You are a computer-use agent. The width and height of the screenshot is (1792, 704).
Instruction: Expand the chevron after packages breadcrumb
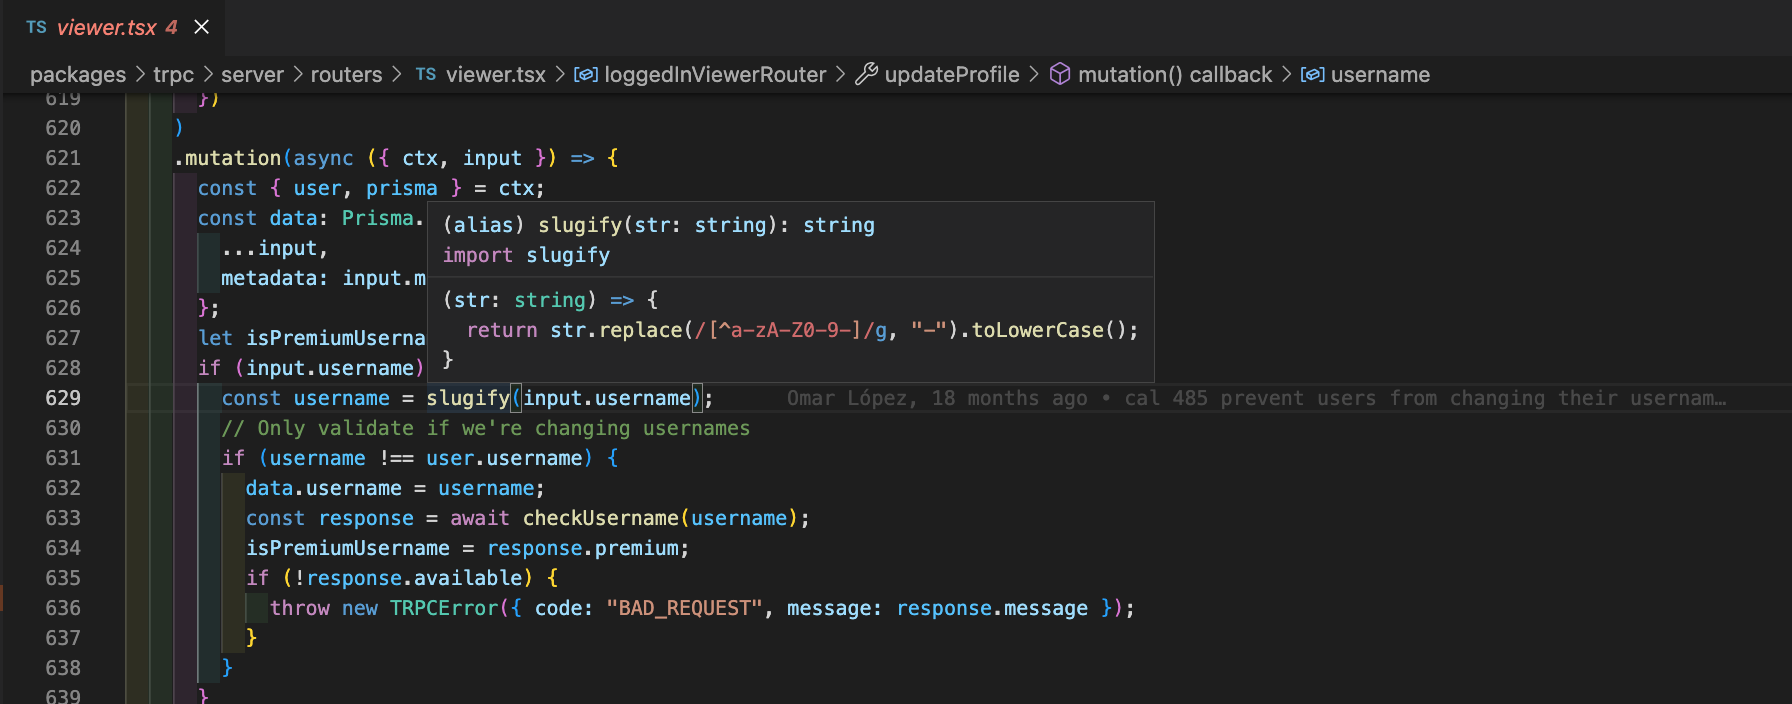(140, 75)
